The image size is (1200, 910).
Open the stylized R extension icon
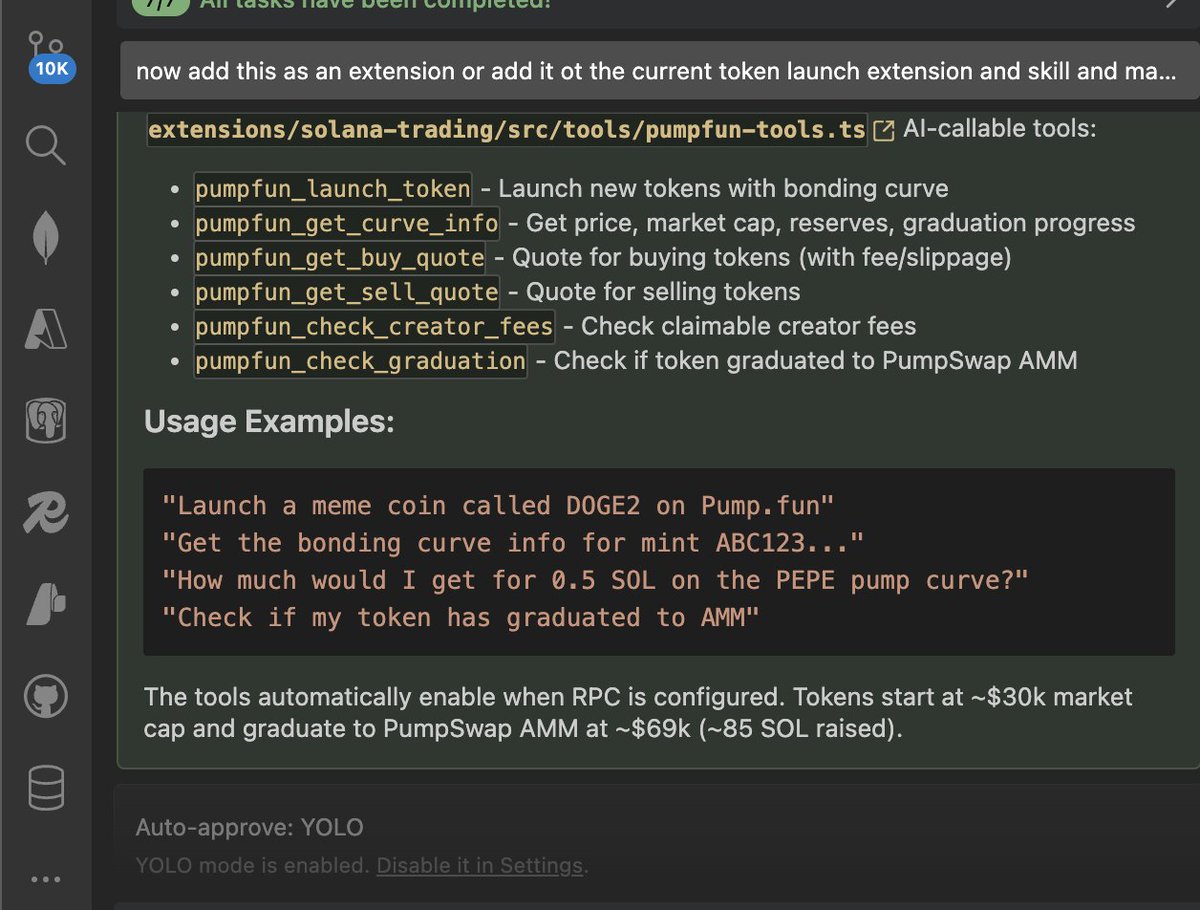pyautogui.click(x=46, y=512)
